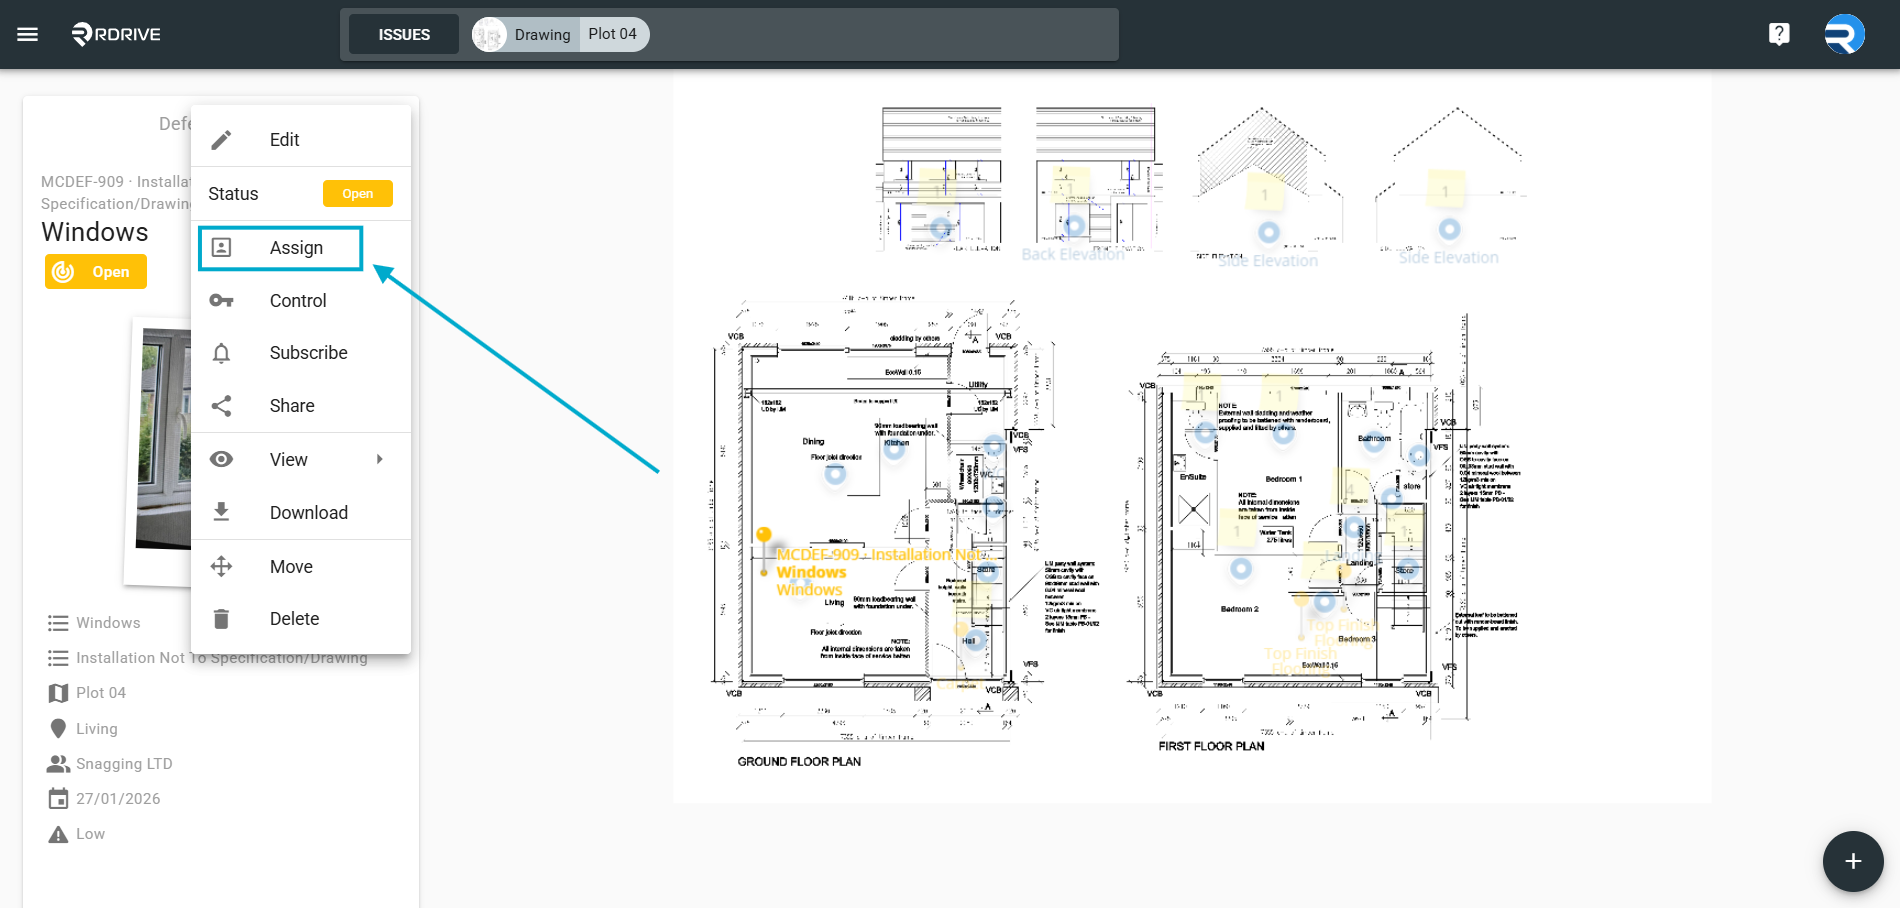Viewport: 1900px width, 908px height.
Task: Toggle the yellow Open status chip in menu
Action: click(358, 194)
